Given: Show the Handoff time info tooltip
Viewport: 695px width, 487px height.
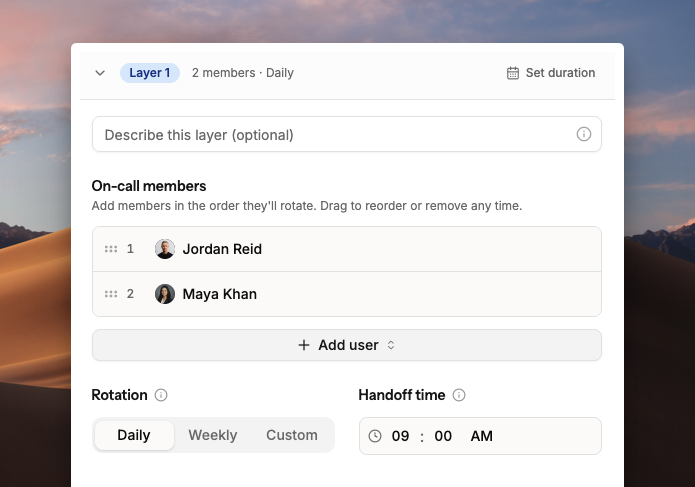Looking at the screenshot, I should tap(459, 395).
